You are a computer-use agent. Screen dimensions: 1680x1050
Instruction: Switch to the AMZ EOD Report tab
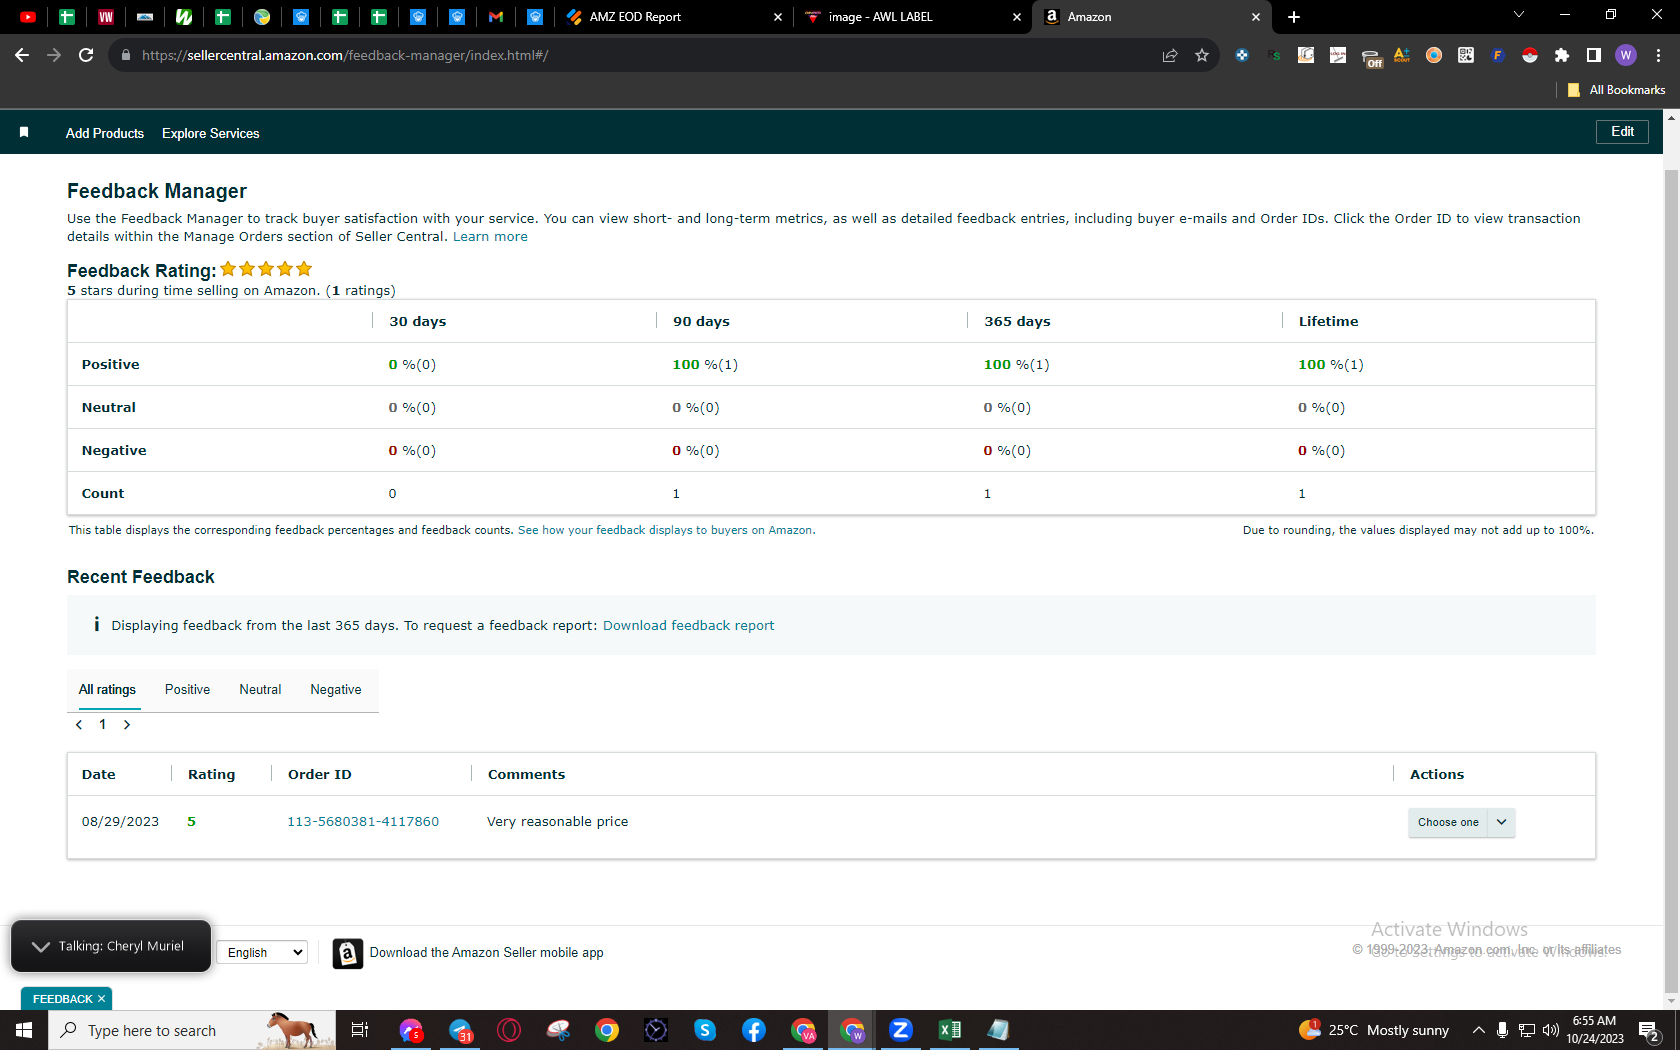[x=675, y=17]
